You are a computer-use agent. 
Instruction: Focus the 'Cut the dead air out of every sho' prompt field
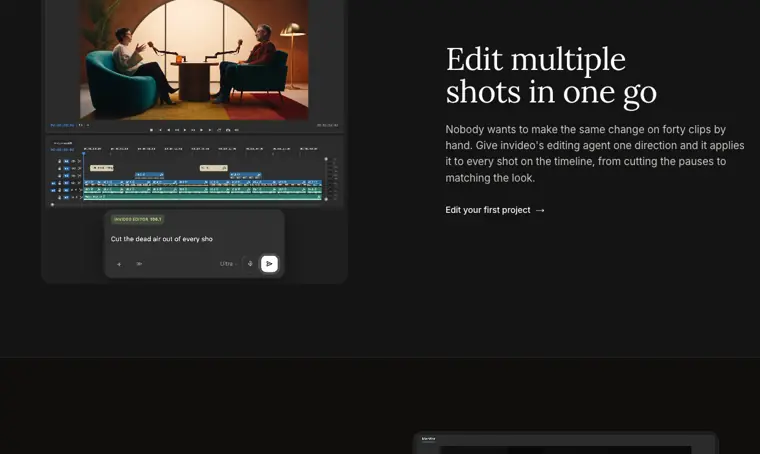pyautogui.click(x=161, y=239)
